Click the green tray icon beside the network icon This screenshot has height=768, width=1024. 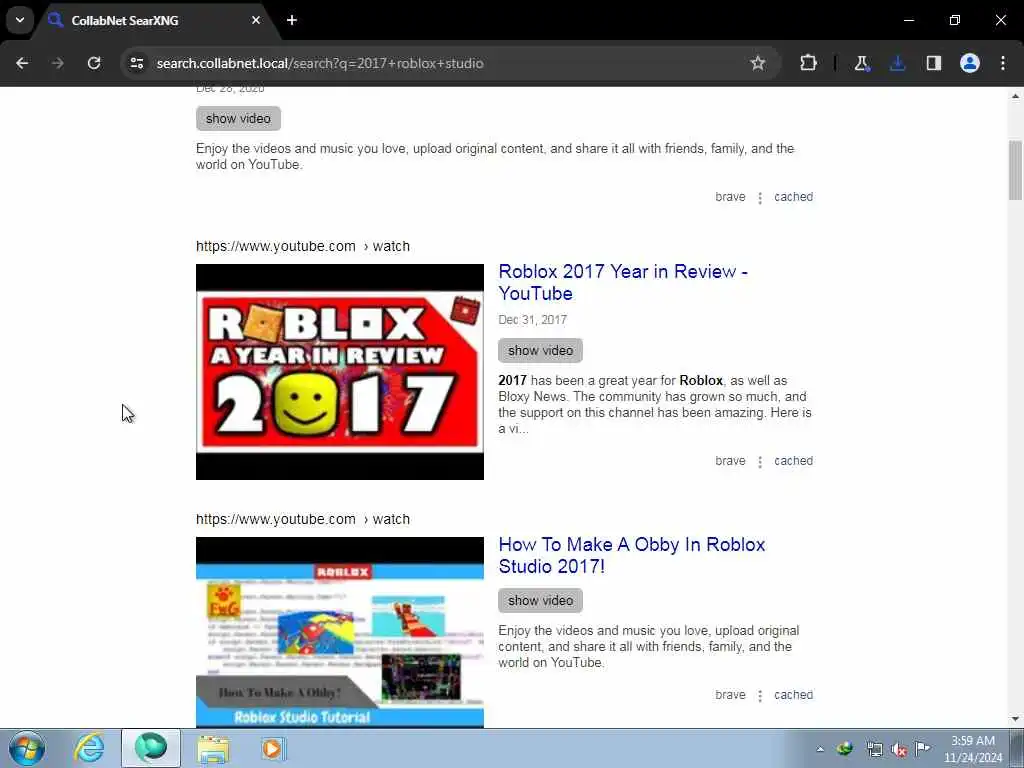coord(844,749)
